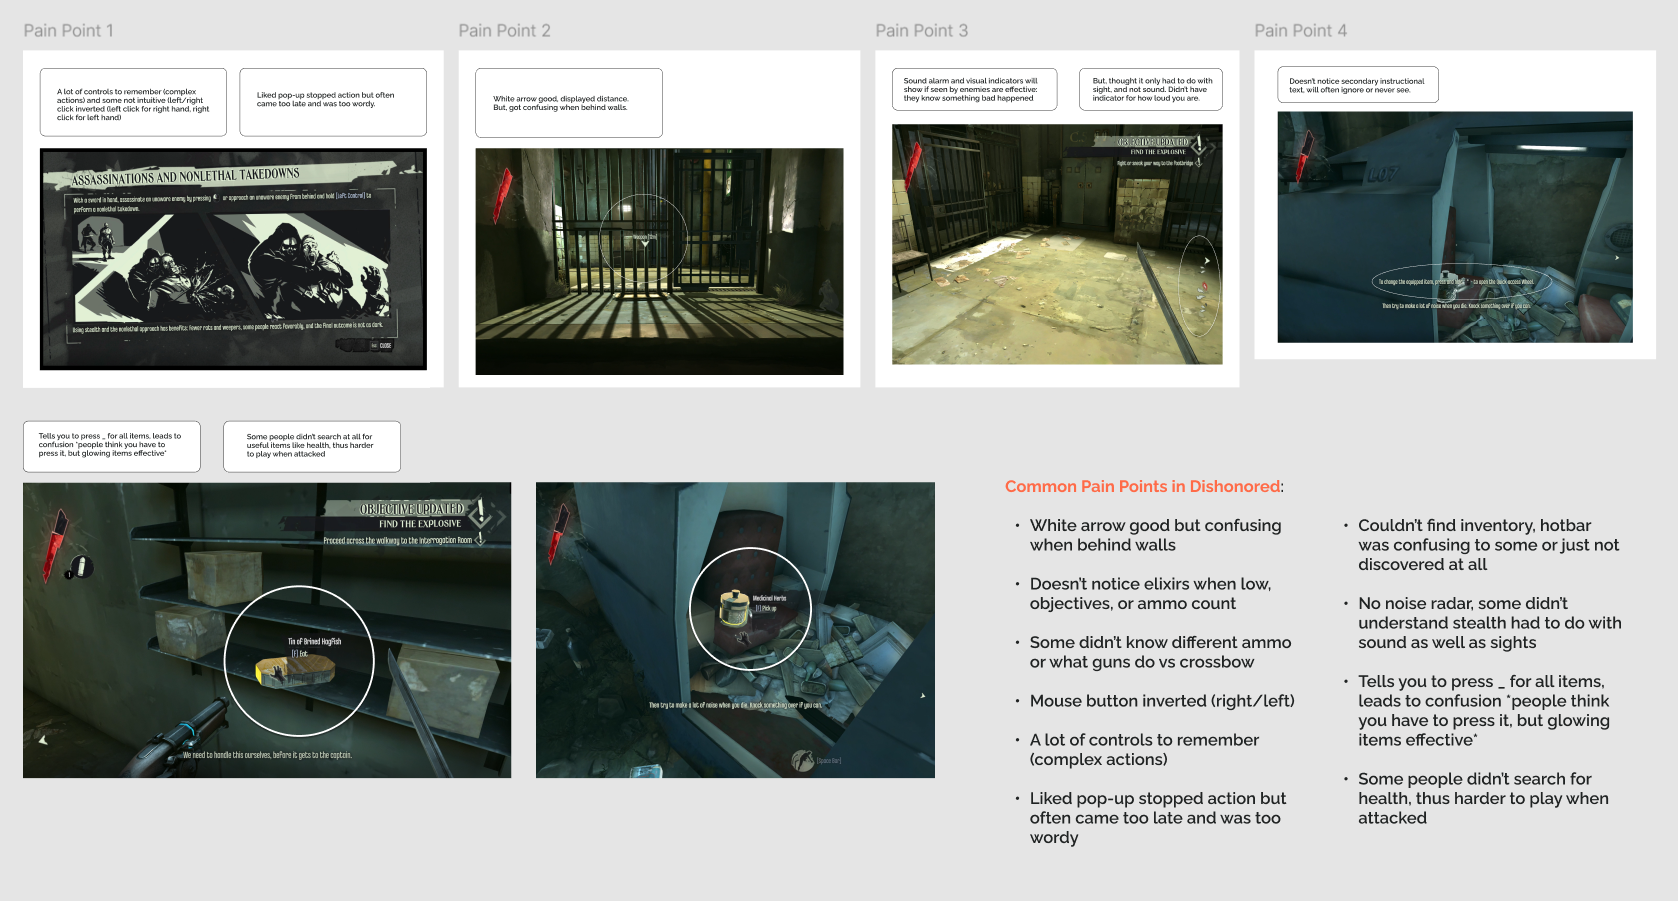Click the 'We need to handle this ourselves' subtitle
Viewport: 1678px width, 901px height.
point(267,755)
